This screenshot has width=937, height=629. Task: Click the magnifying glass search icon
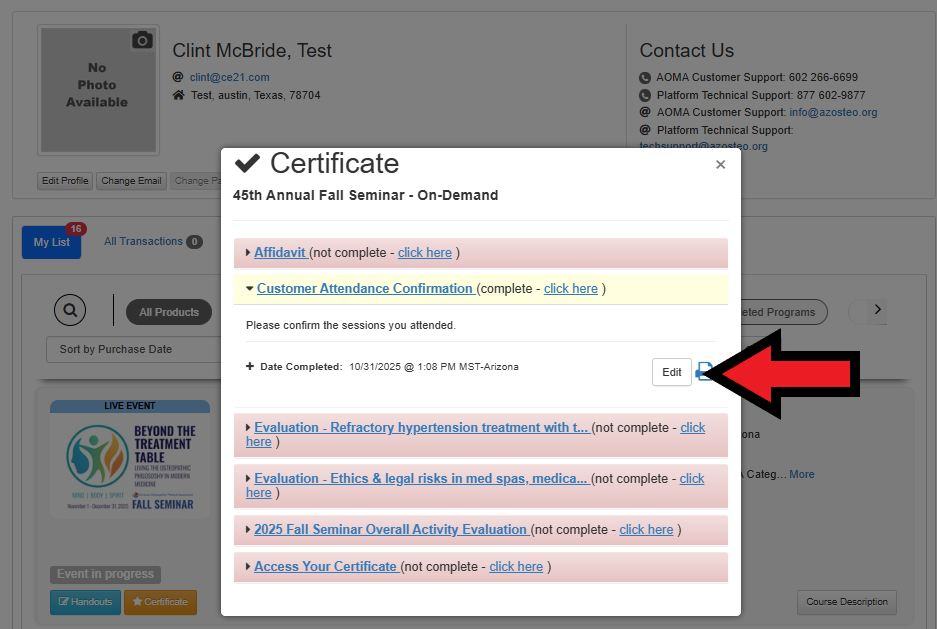click(x=70, y=311)
